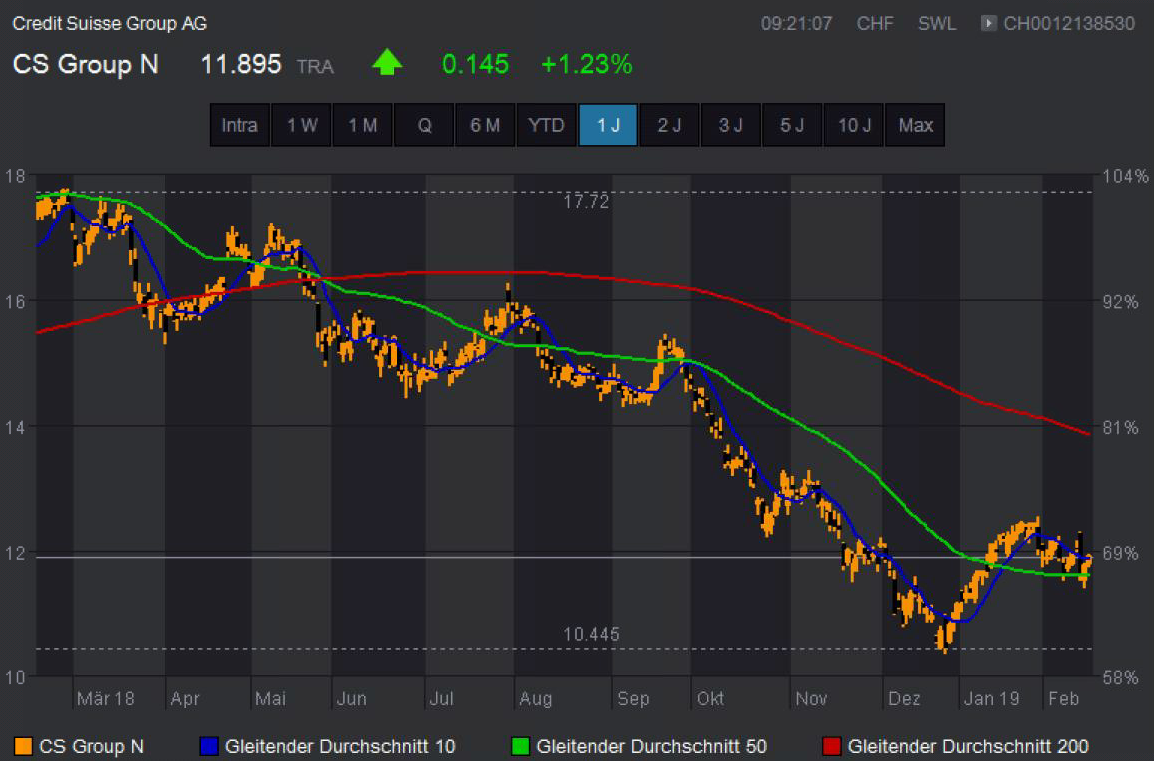1154x761 pixels.
Task: Switch to 10 J chart range
Action: (x=854, y=125)
